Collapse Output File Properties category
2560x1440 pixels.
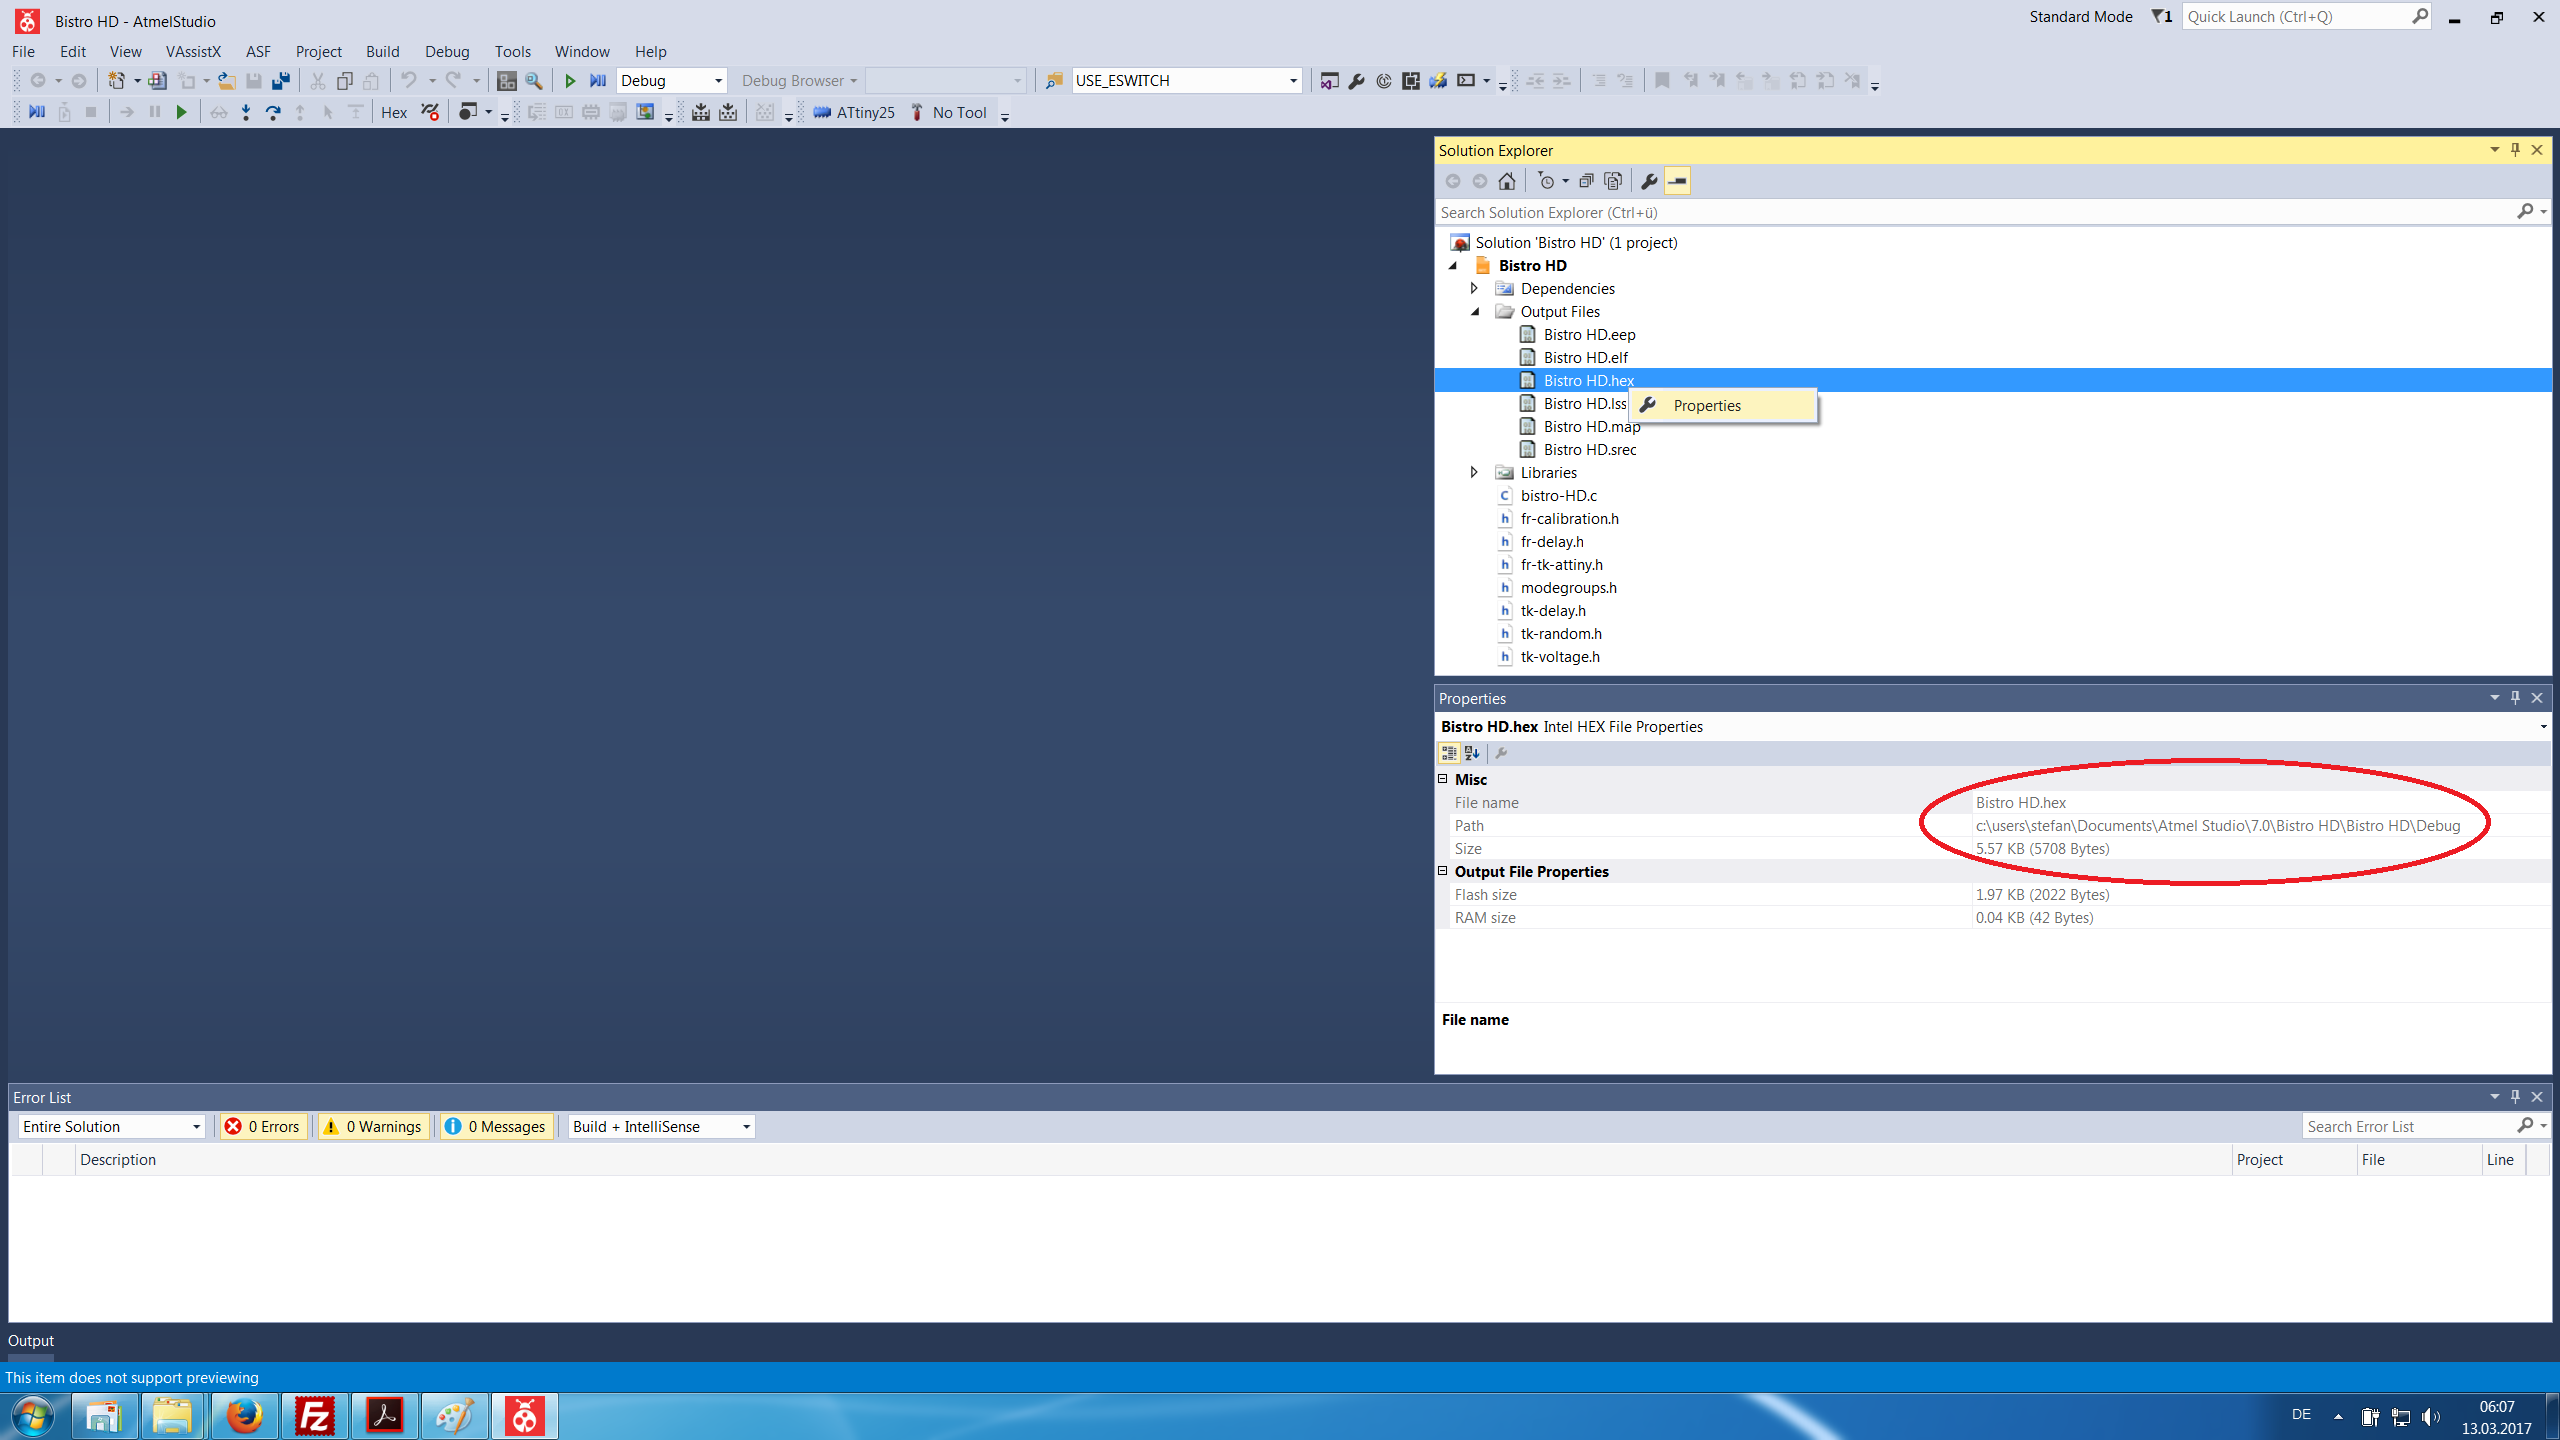pyautogui.click(x=1443, y=871)
